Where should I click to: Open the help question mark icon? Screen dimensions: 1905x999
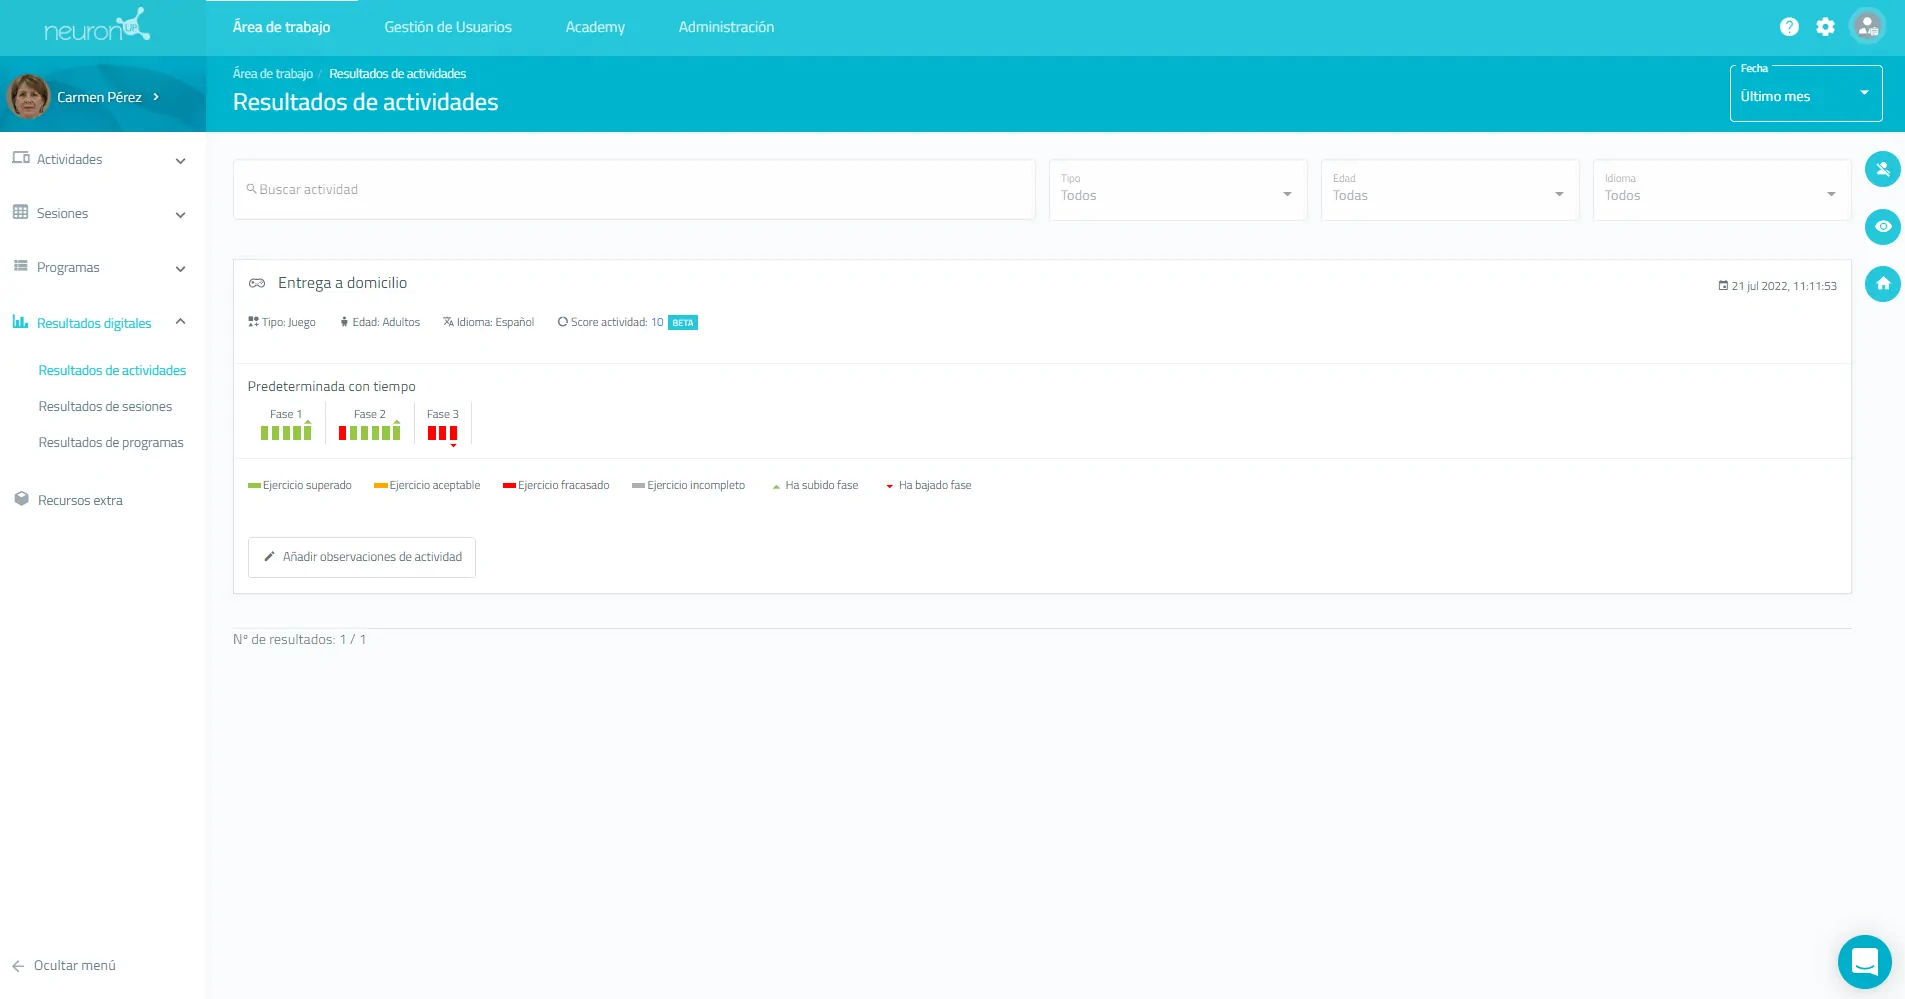click(x=1789, y=27)
